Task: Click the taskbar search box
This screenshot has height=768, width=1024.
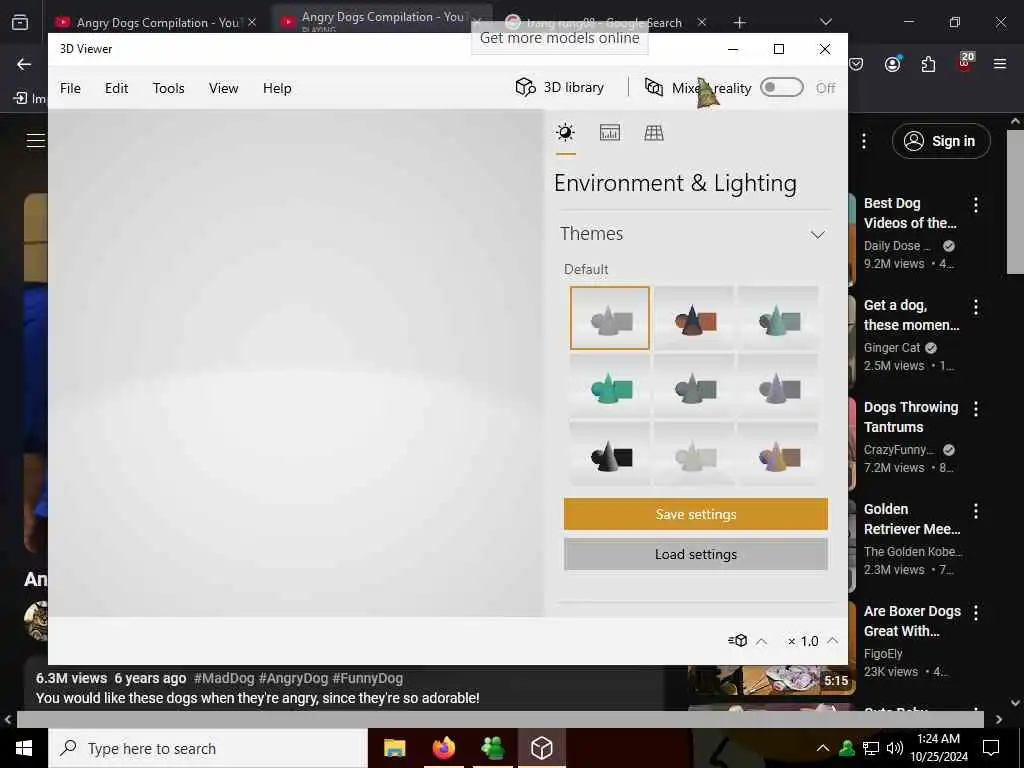Action: pos(208,748)
